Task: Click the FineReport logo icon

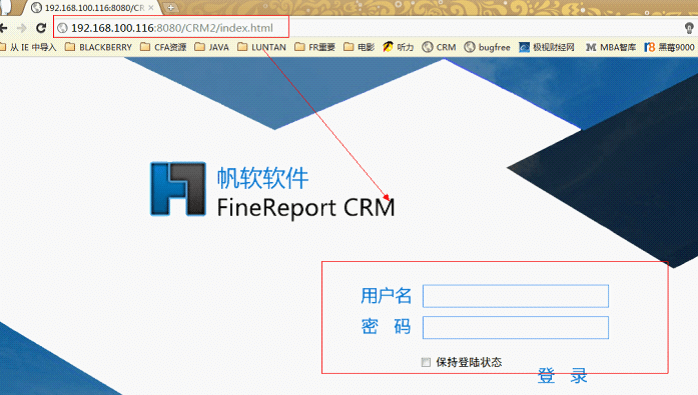Action: coord(178,189)
